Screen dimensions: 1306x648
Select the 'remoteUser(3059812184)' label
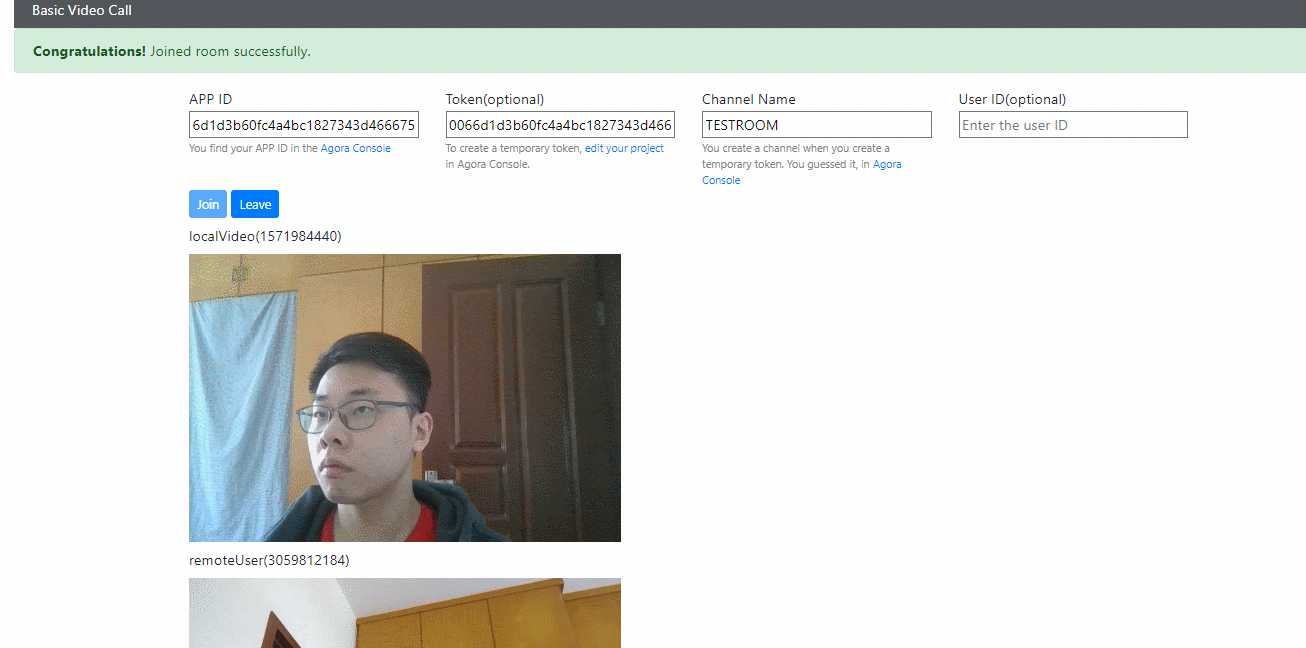tap(269, 560)
